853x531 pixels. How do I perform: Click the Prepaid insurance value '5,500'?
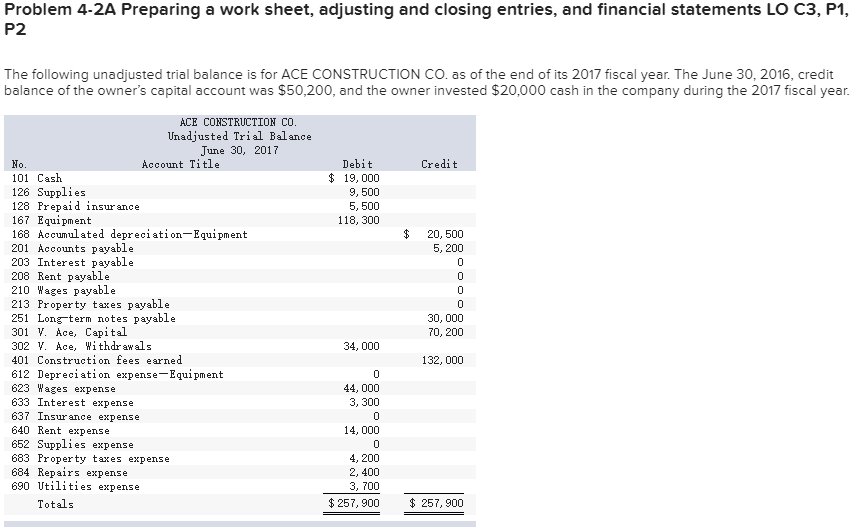tap(364, 207)
